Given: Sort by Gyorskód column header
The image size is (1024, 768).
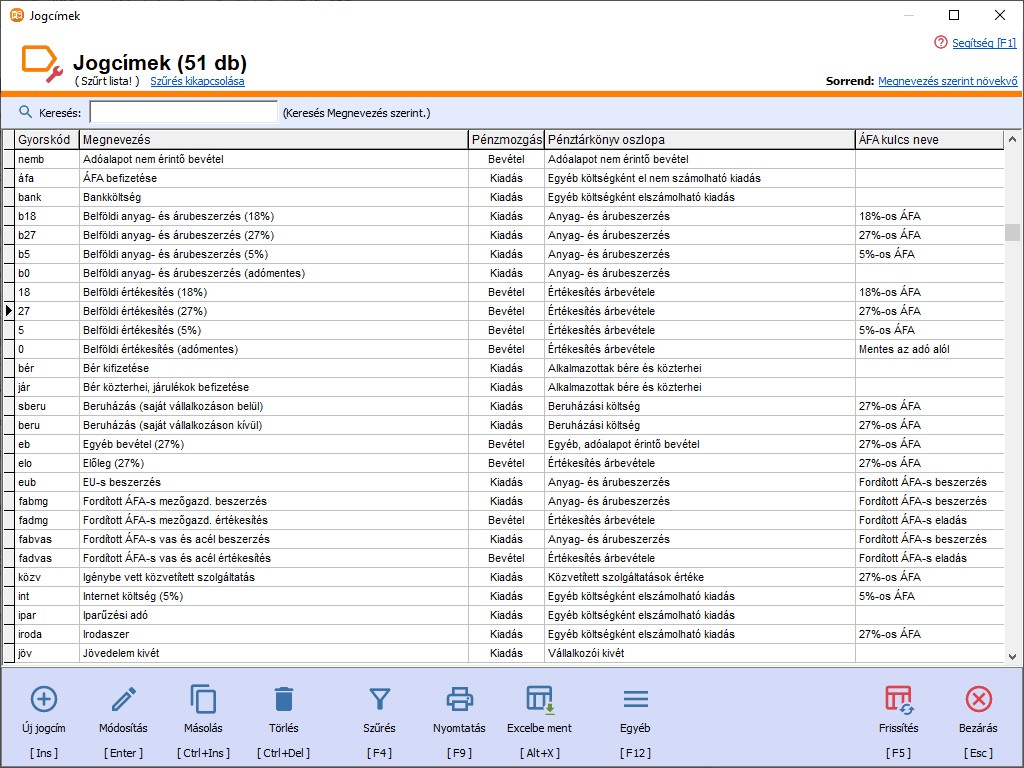Looking at the screenshot, I should point(45,140).
